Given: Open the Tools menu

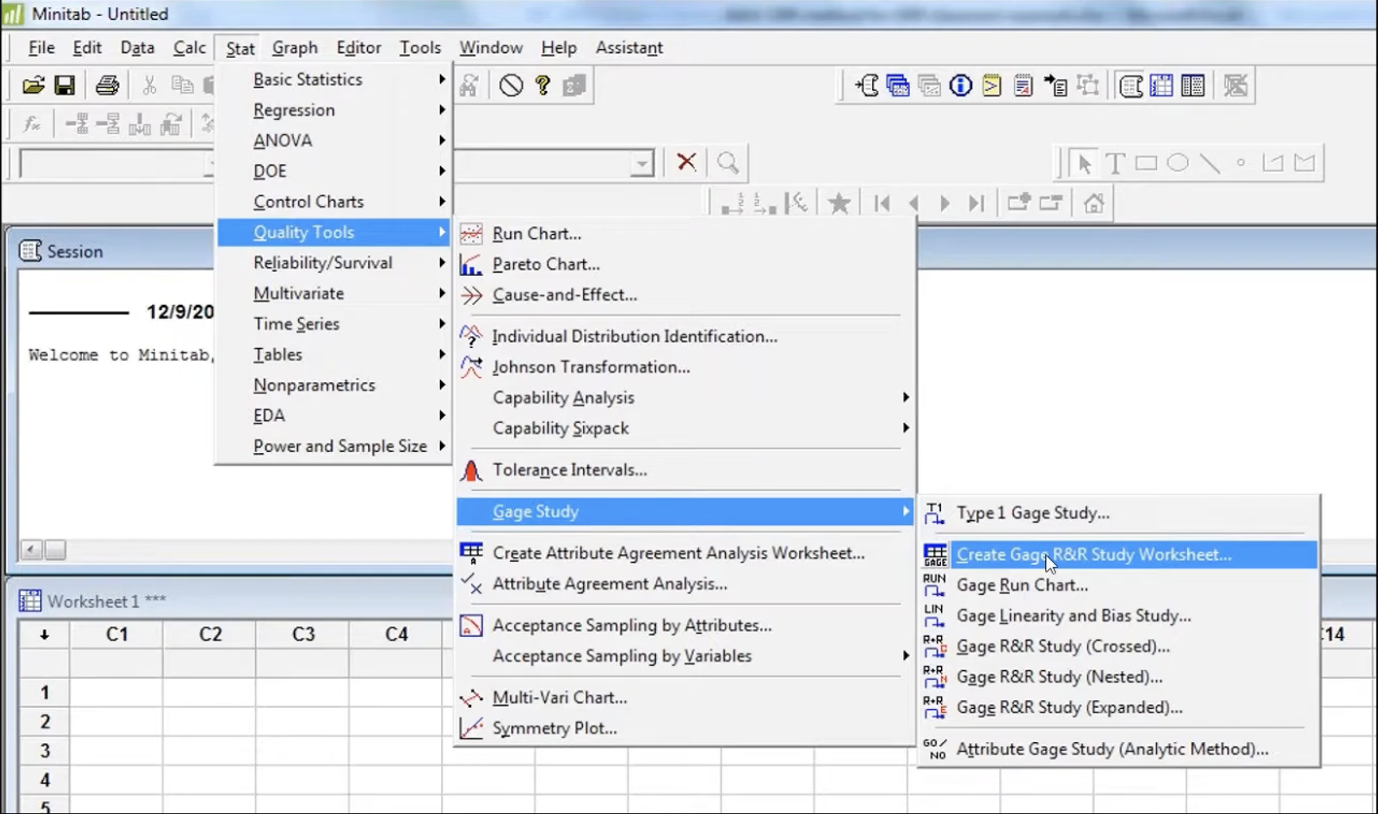Looking at the screenshot, I should pyautogui.click(x=420, y=48).
